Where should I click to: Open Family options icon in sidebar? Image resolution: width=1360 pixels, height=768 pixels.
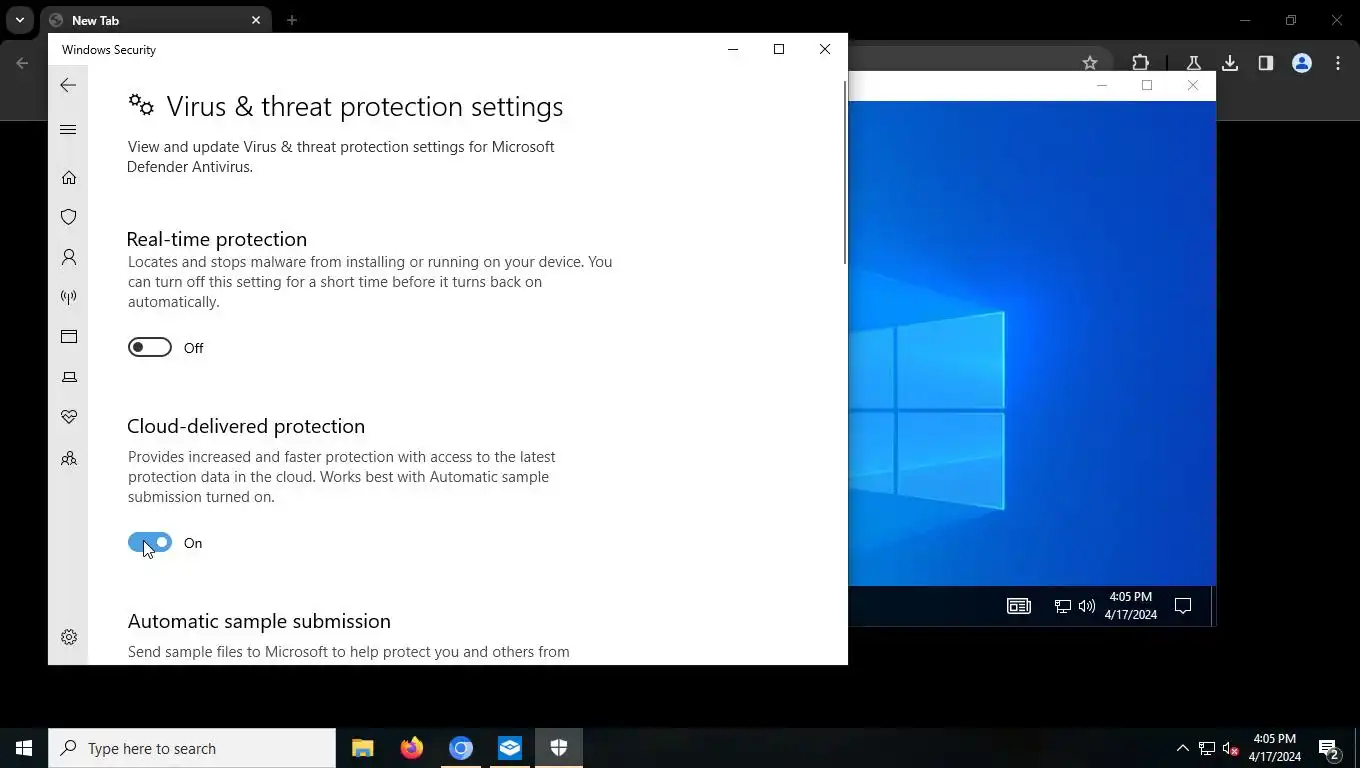[x=69, y=459]
